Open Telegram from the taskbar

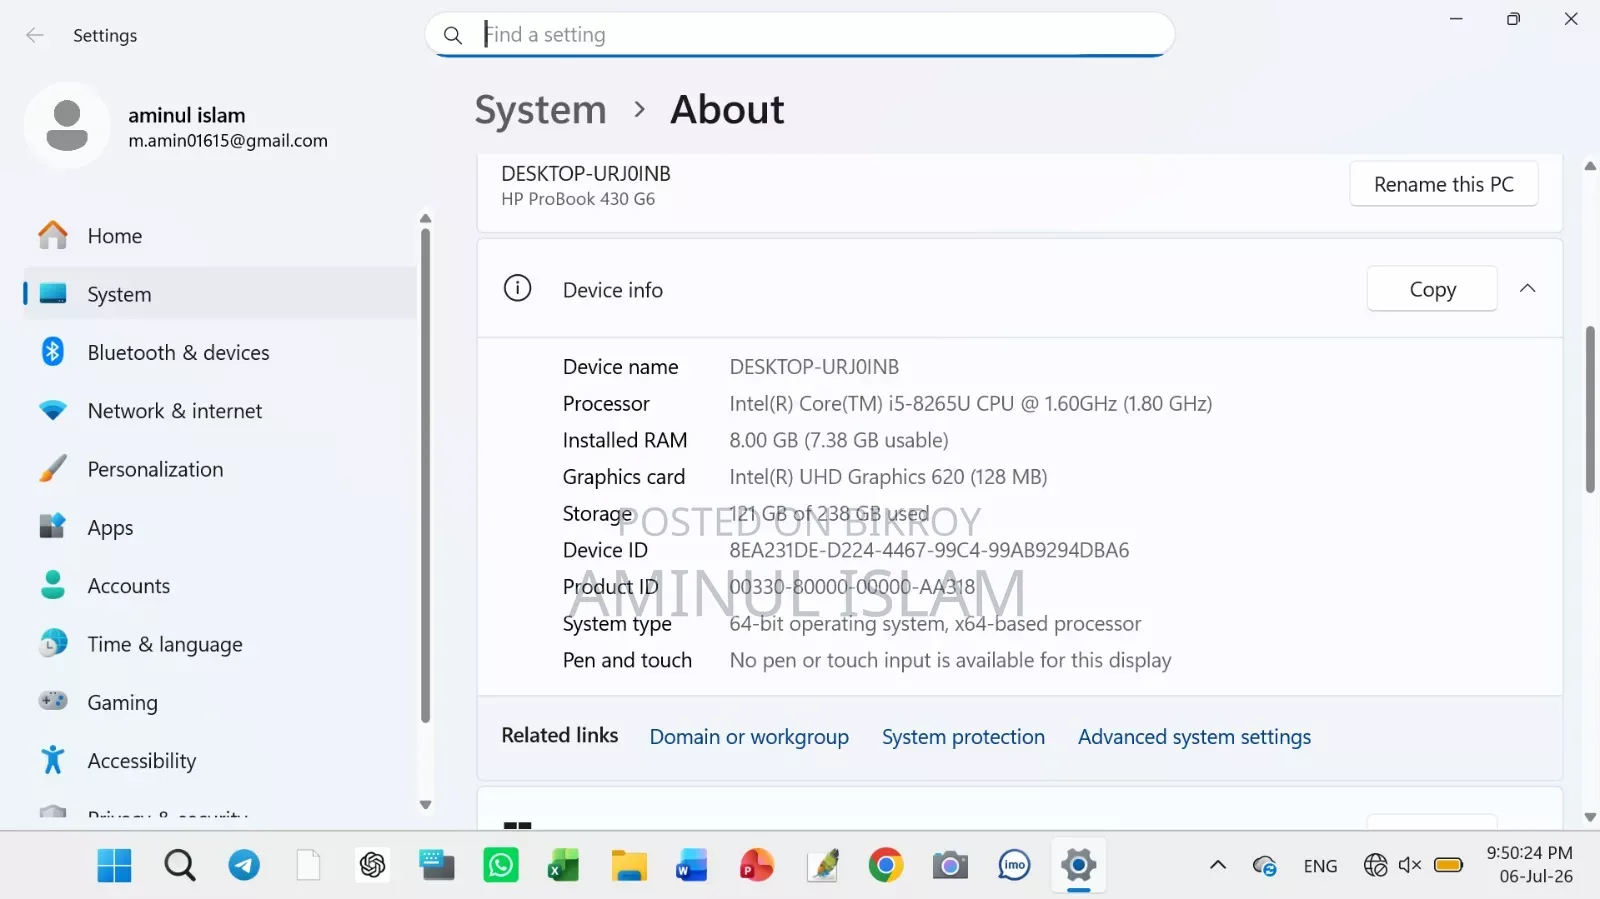244,865
